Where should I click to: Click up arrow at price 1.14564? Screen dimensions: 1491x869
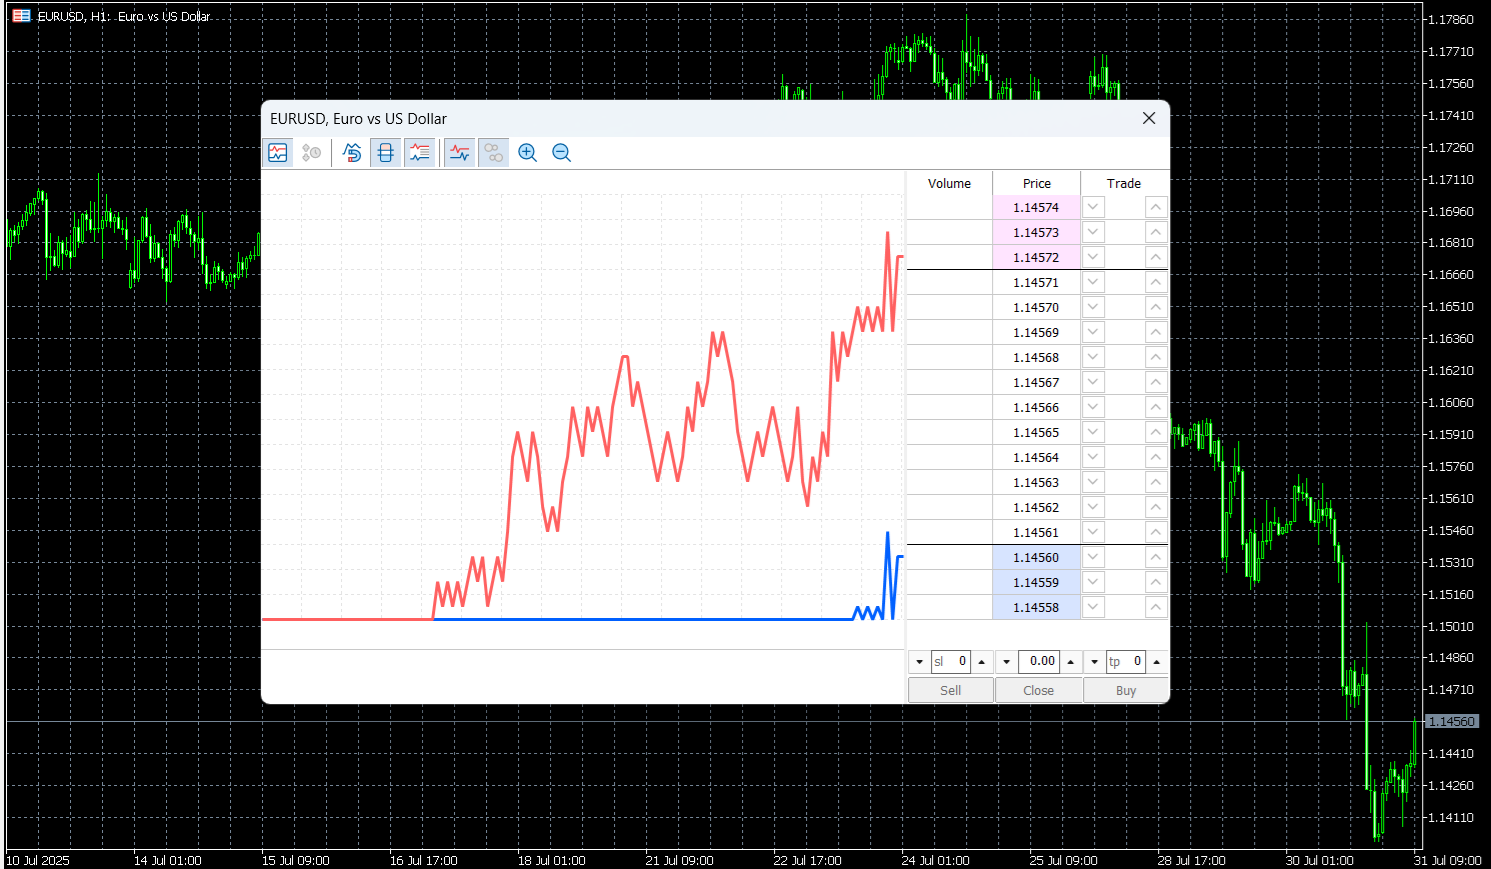tap(1156, 457)
